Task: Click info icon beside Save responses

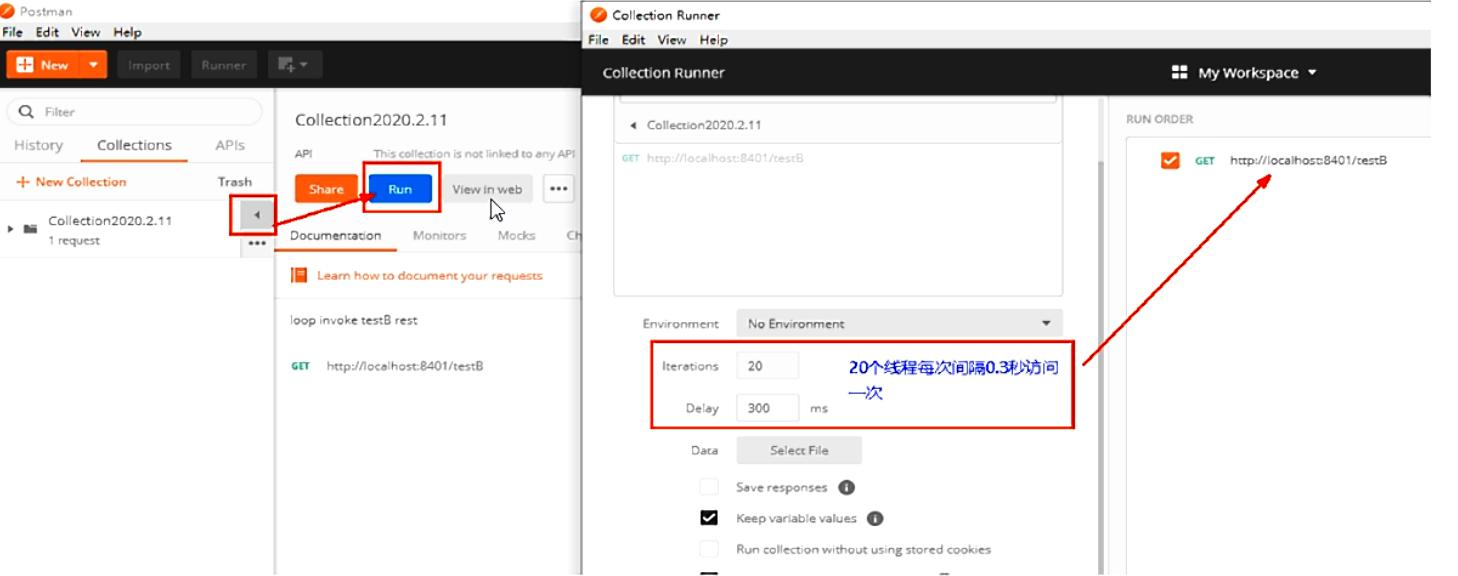Action: click(x=846, y=487)
